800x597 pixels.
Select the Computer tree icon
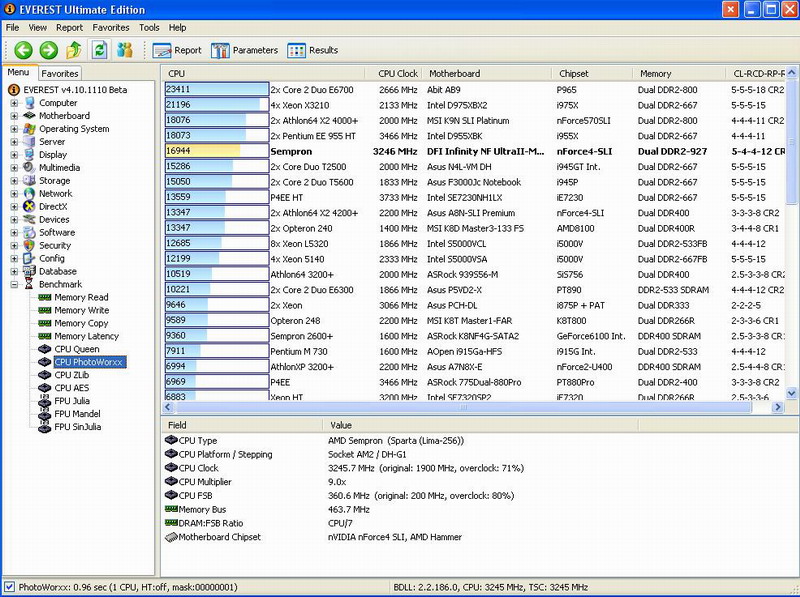pos(30,103)
